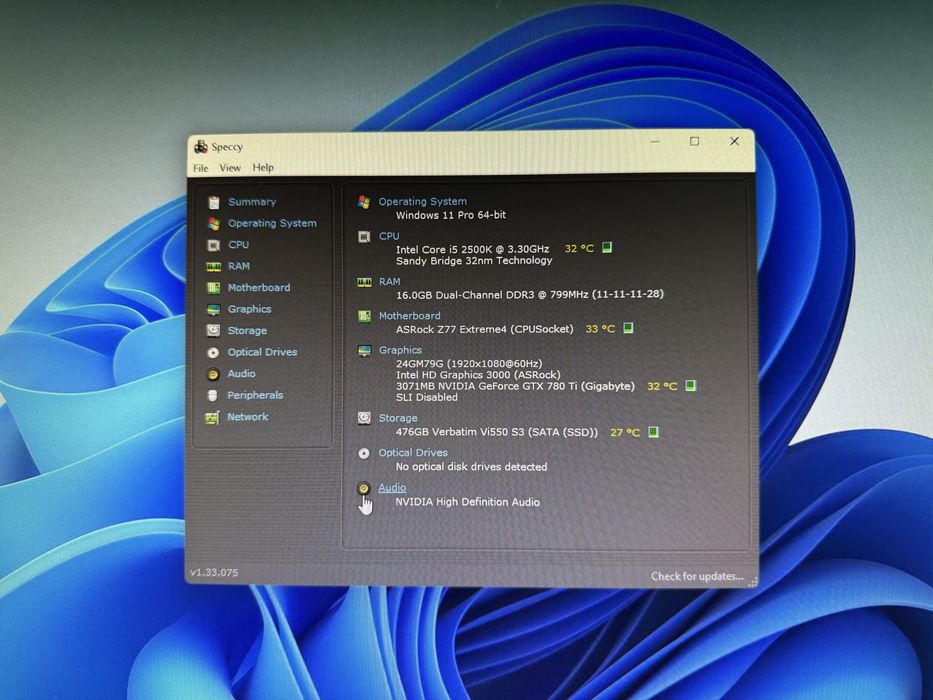Open the Help menu
Viewport: 933px width, 700px height.
[263, 167]
